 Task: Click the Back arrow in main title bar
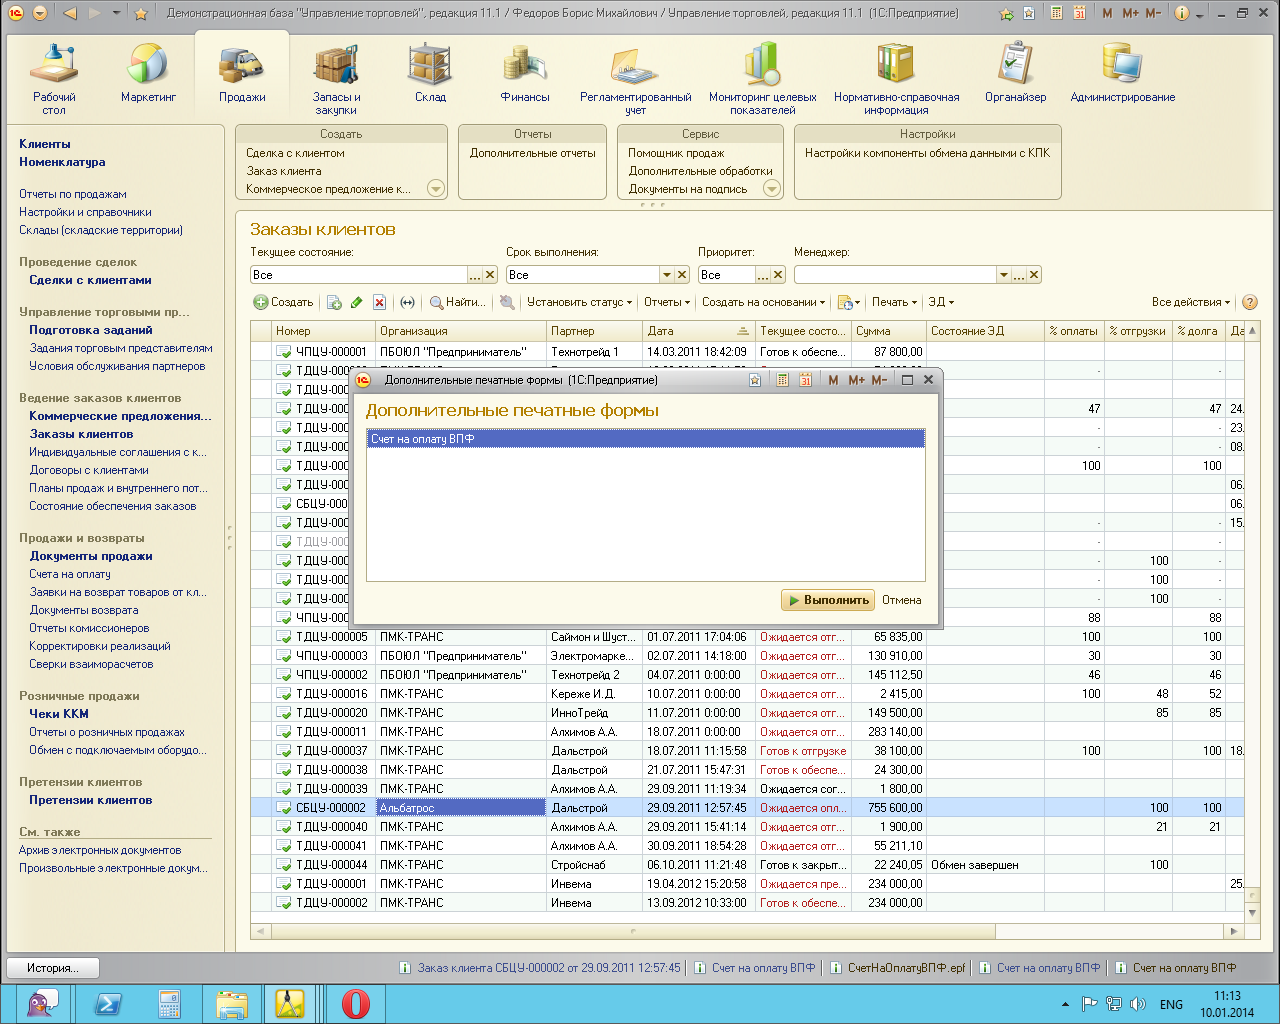click(x=69, y=13)
